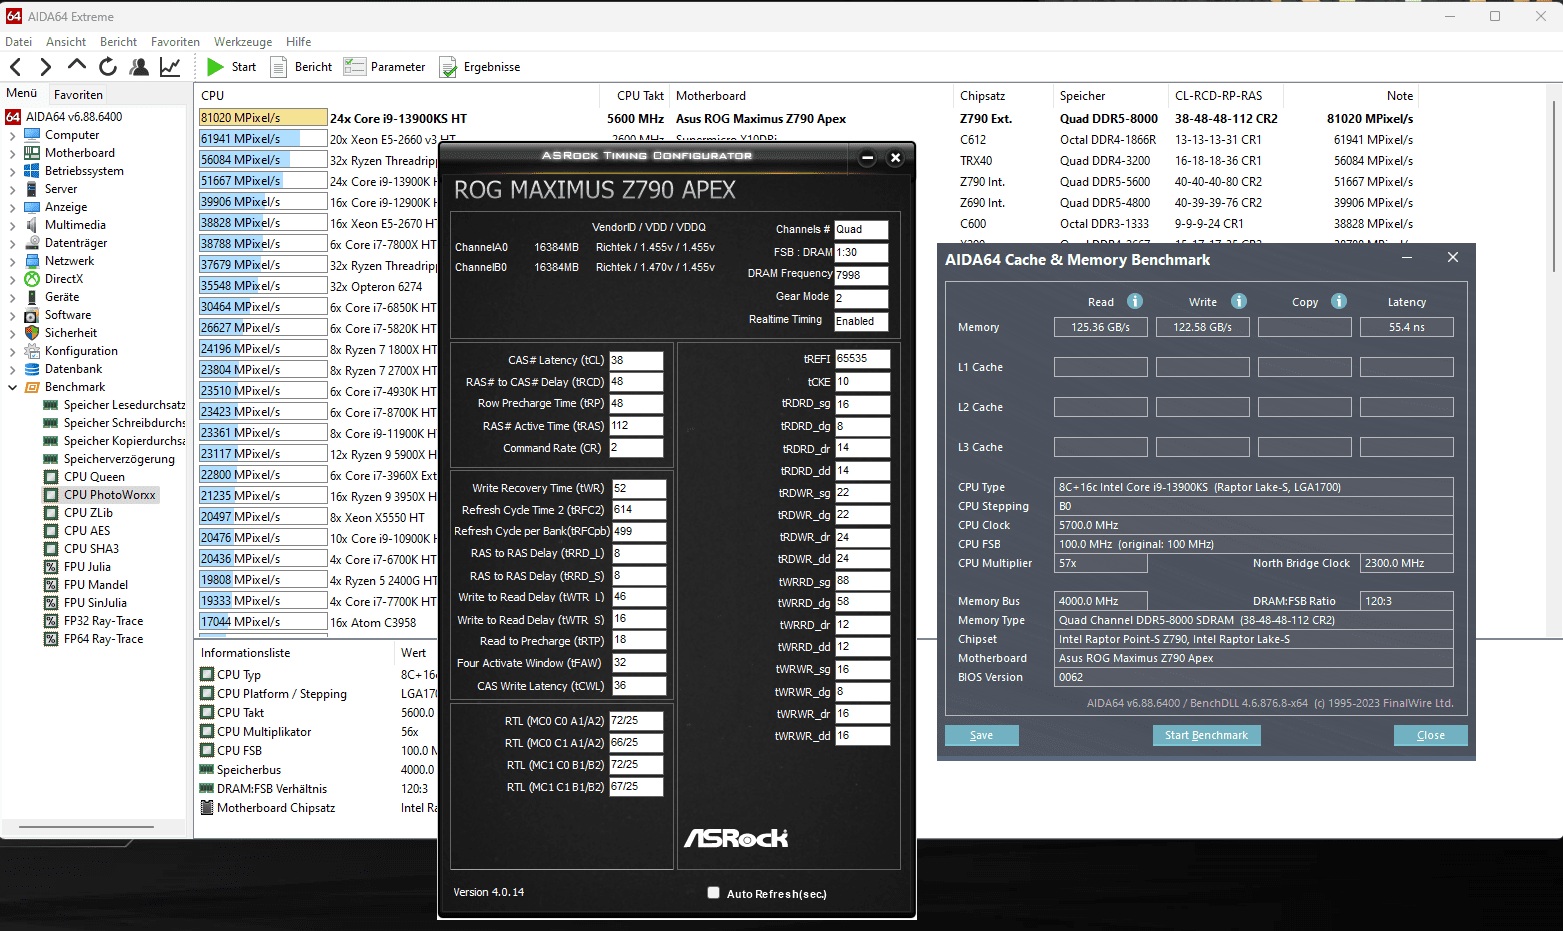Click the CAS# Latency (tCL) field

(x=636, y=360)
